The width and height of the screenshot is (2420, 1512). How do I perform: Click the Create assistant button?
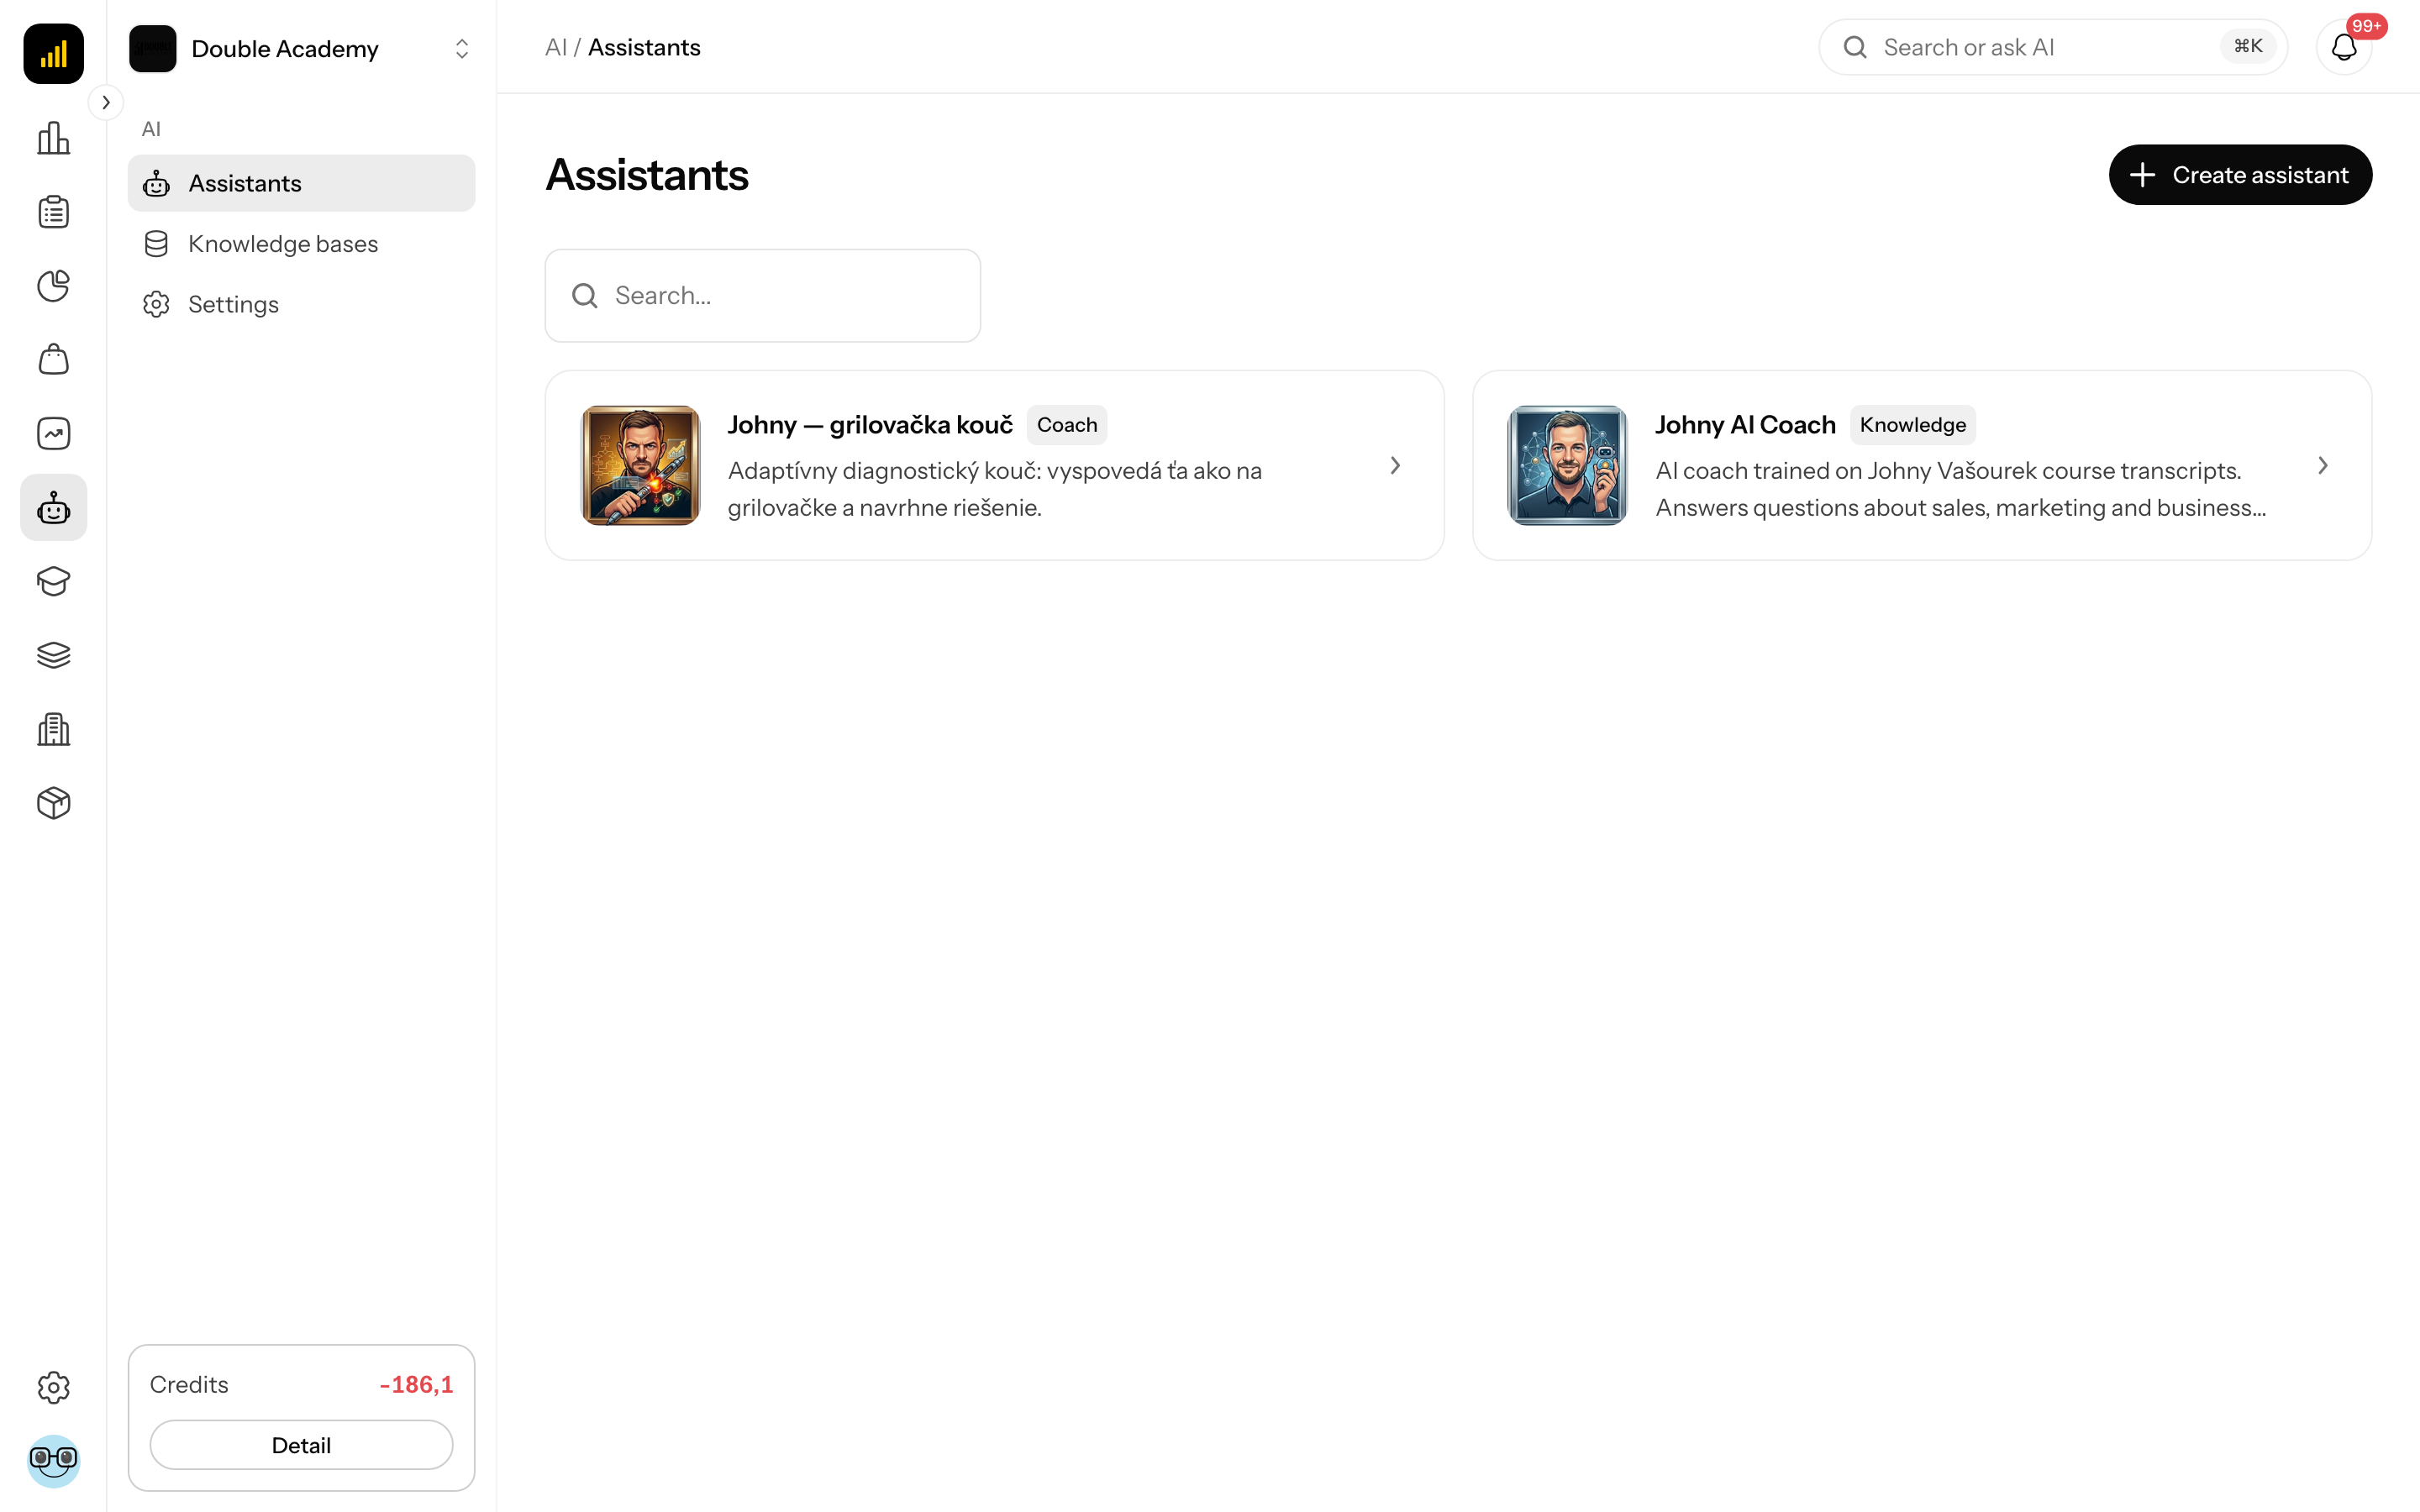[2240, 175]
